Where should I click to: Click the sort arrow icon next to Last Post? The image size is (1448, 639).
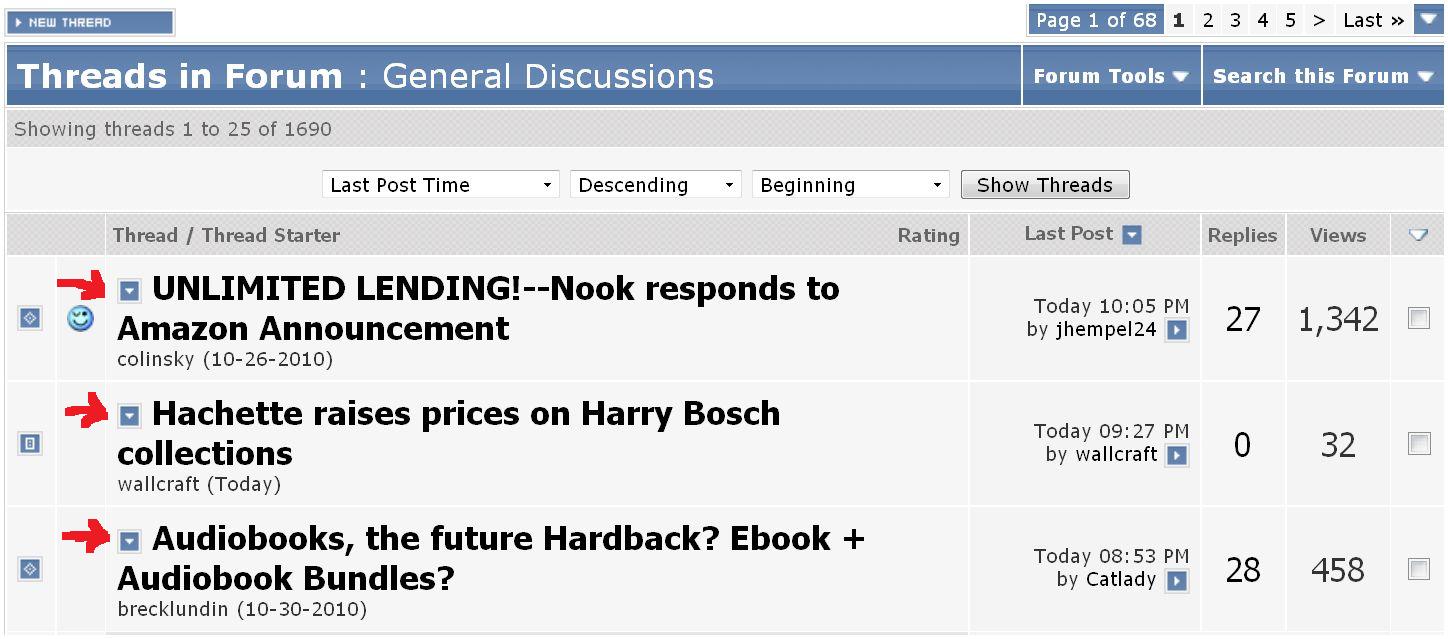(x=1131, y=235)
